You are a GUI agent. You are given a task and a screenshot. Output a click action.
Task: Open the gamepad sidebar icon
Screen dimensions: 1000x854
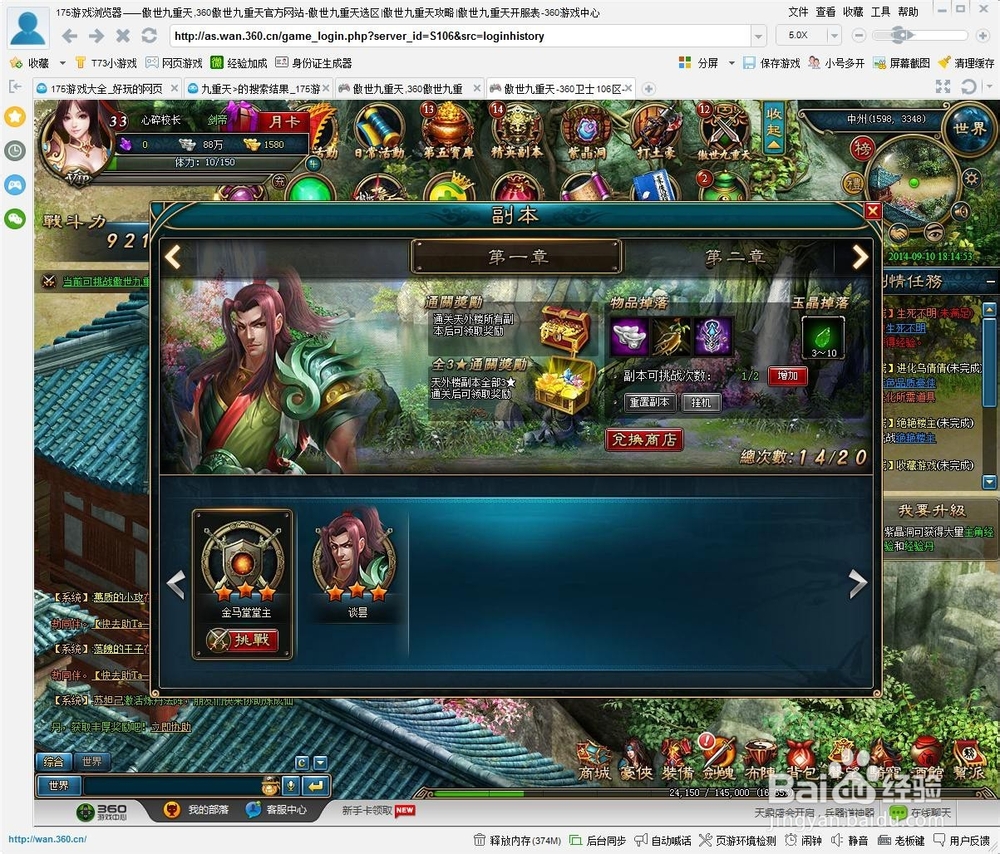click(15, 185)
